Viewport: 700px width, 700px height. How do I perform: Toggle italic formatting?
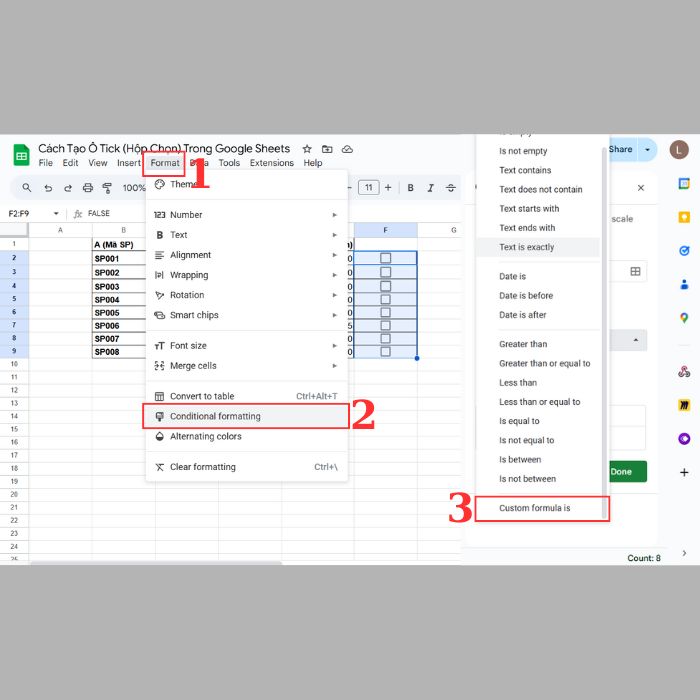pyautogui.click(x=430, y=188)
